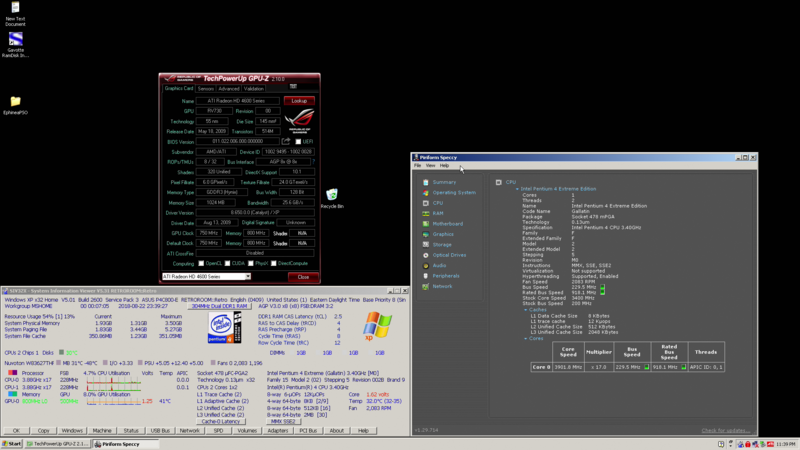Open RAM icon in Speccy sidebar
Viewport: 800px width, 450px height.
pos(426,213)
